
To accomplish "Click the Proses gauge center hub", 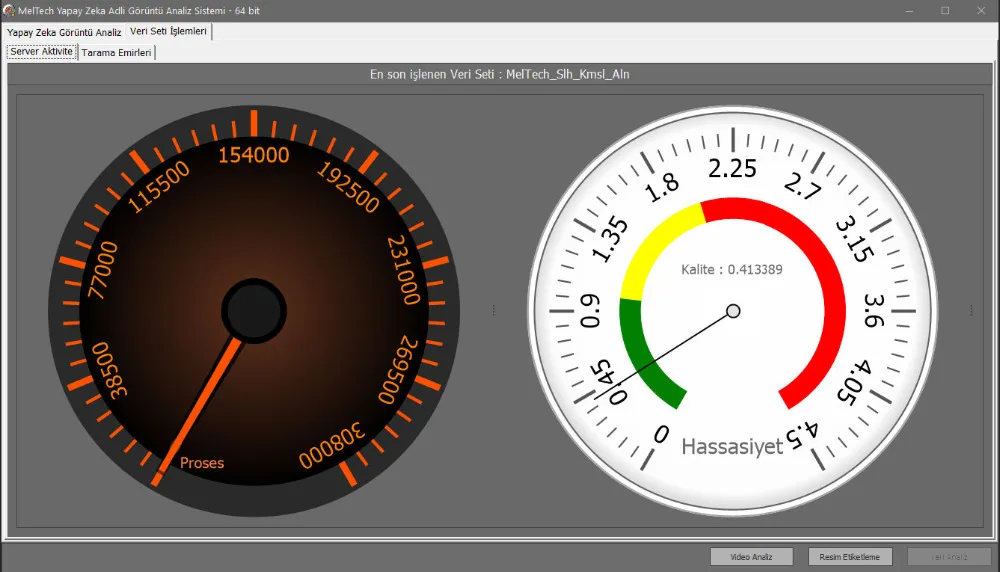I will click(x=254, y=311).
